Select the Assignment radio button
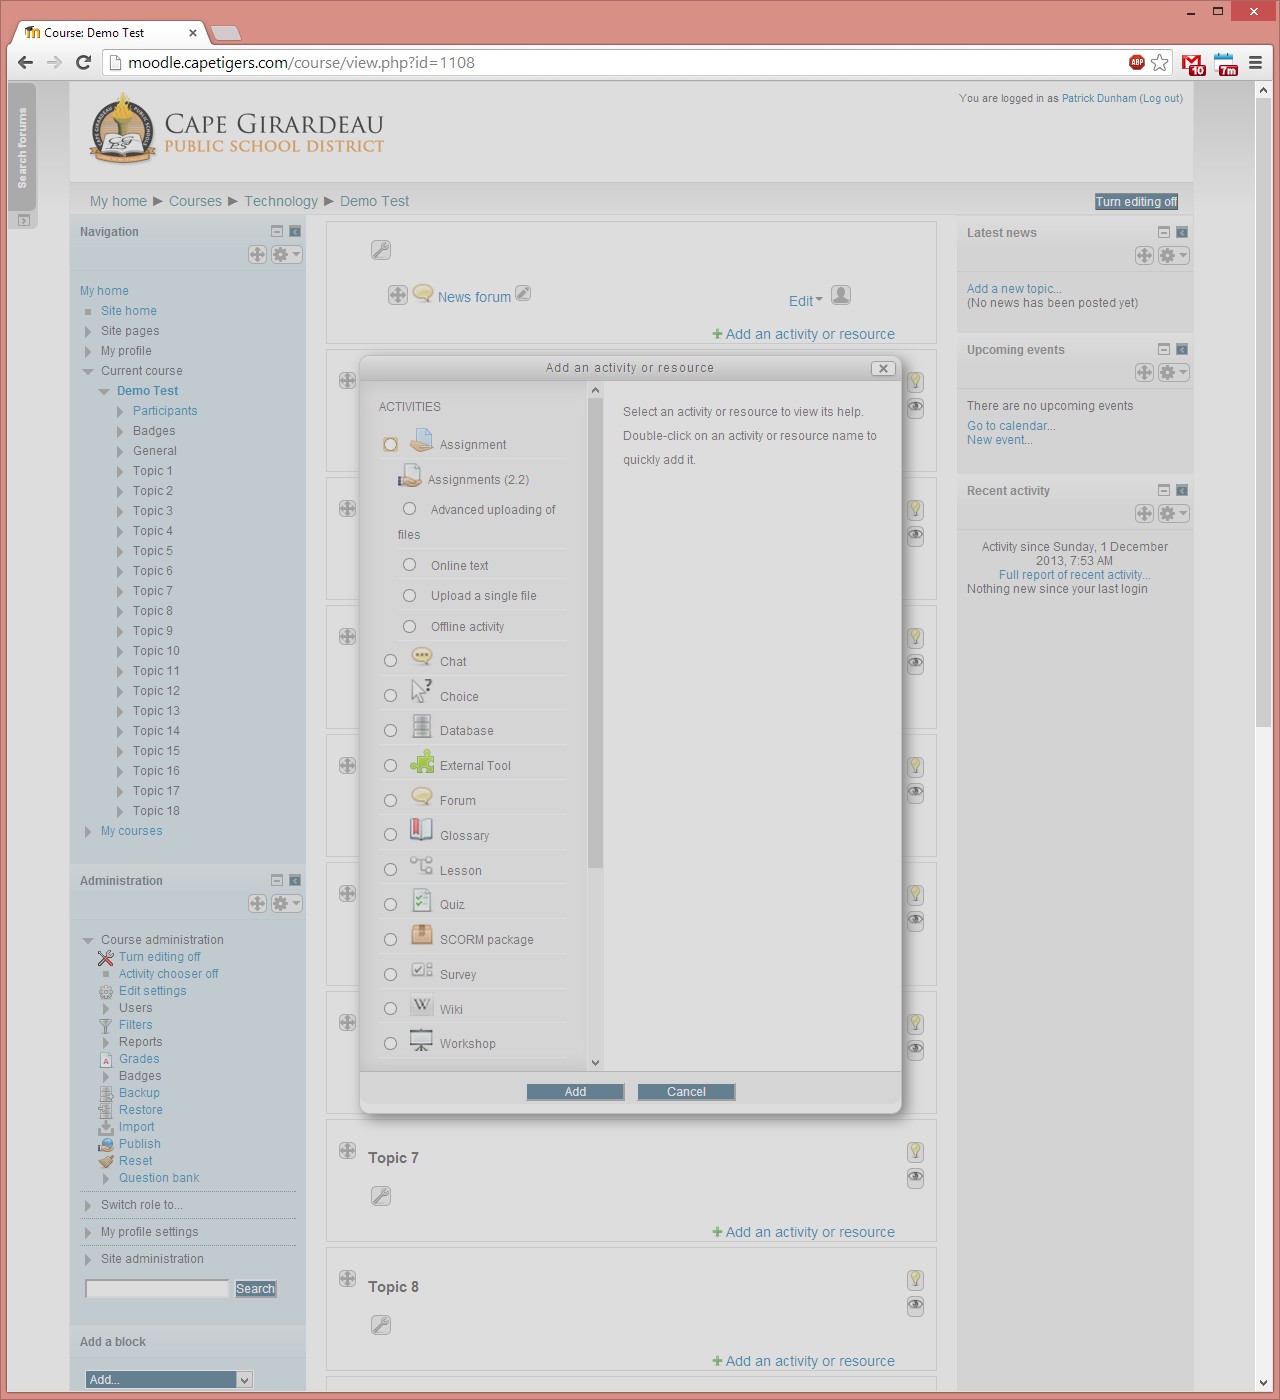Image resolution: width=1280 pixels, height=1400 pixels. [x=391, y=444]
